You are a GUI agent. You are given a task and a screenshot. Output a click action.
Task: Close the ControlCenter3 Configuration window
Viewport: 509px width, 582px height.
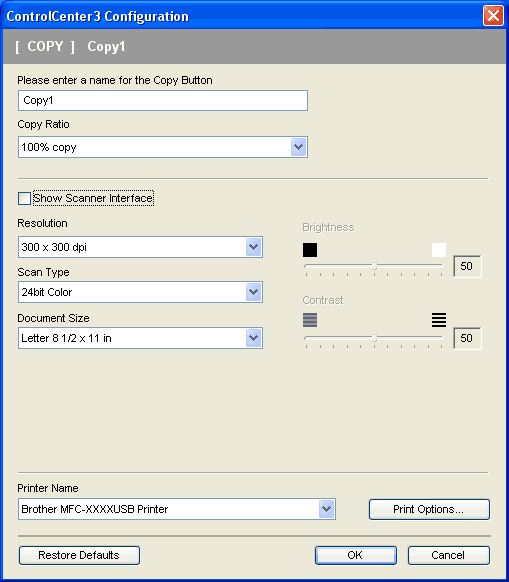[x=493, y=16]
